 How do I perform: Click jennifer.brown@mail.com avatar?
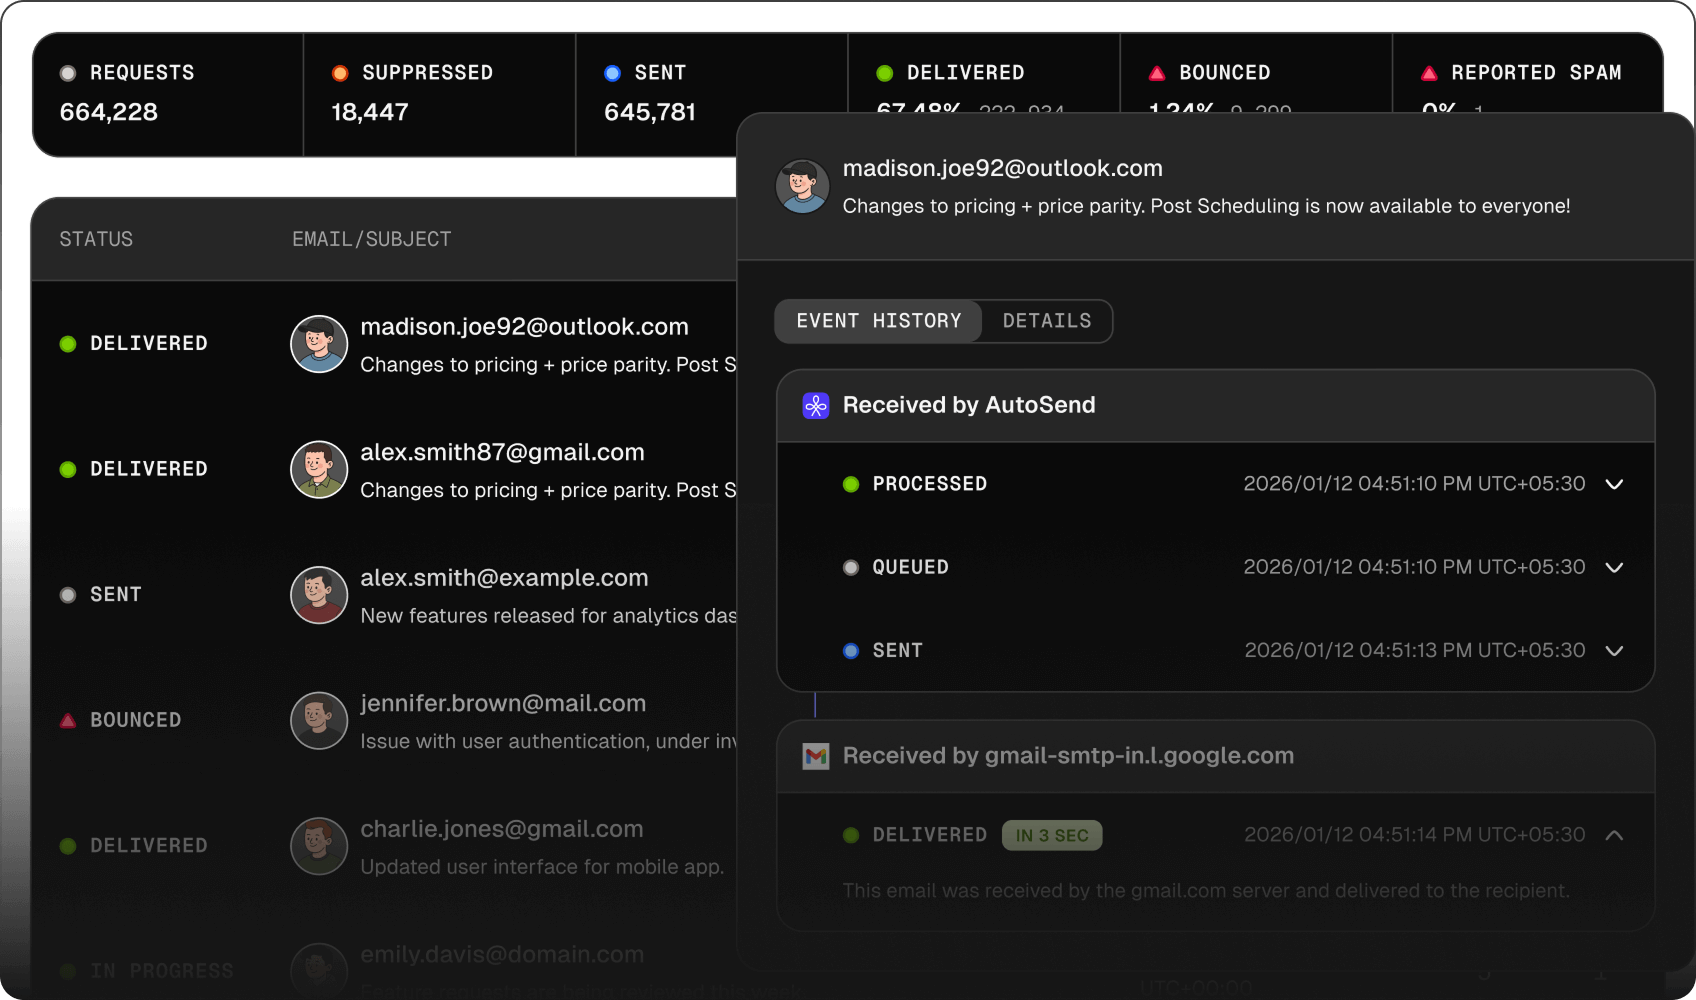319,721
